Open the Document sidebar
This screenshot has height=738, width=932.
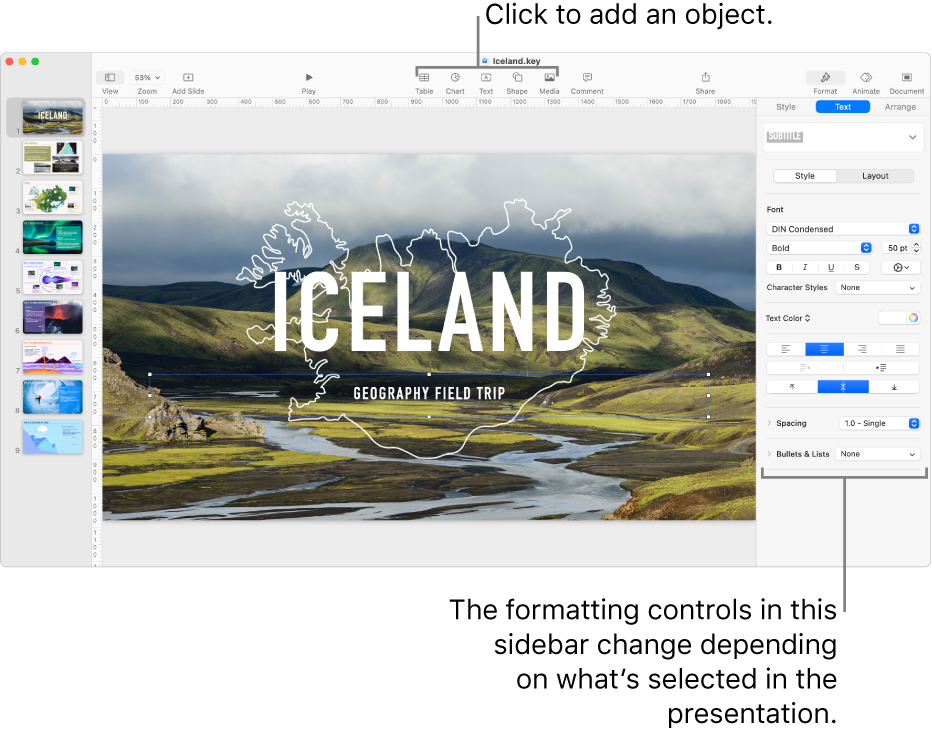click(907, 78)
